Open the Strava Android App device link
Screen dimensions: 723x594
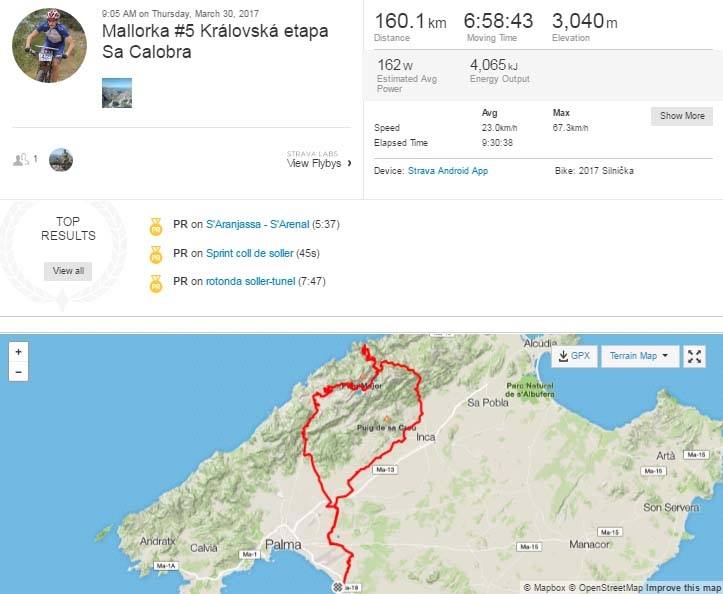point(448,171)
